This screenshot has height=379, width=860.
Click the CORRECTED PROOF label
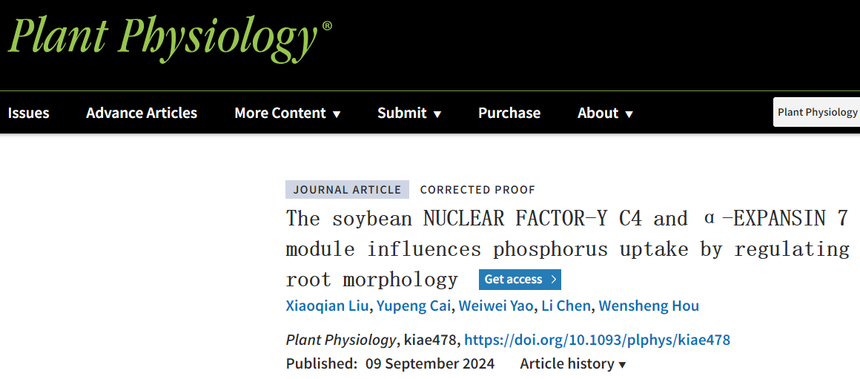(x=477, y=190)
